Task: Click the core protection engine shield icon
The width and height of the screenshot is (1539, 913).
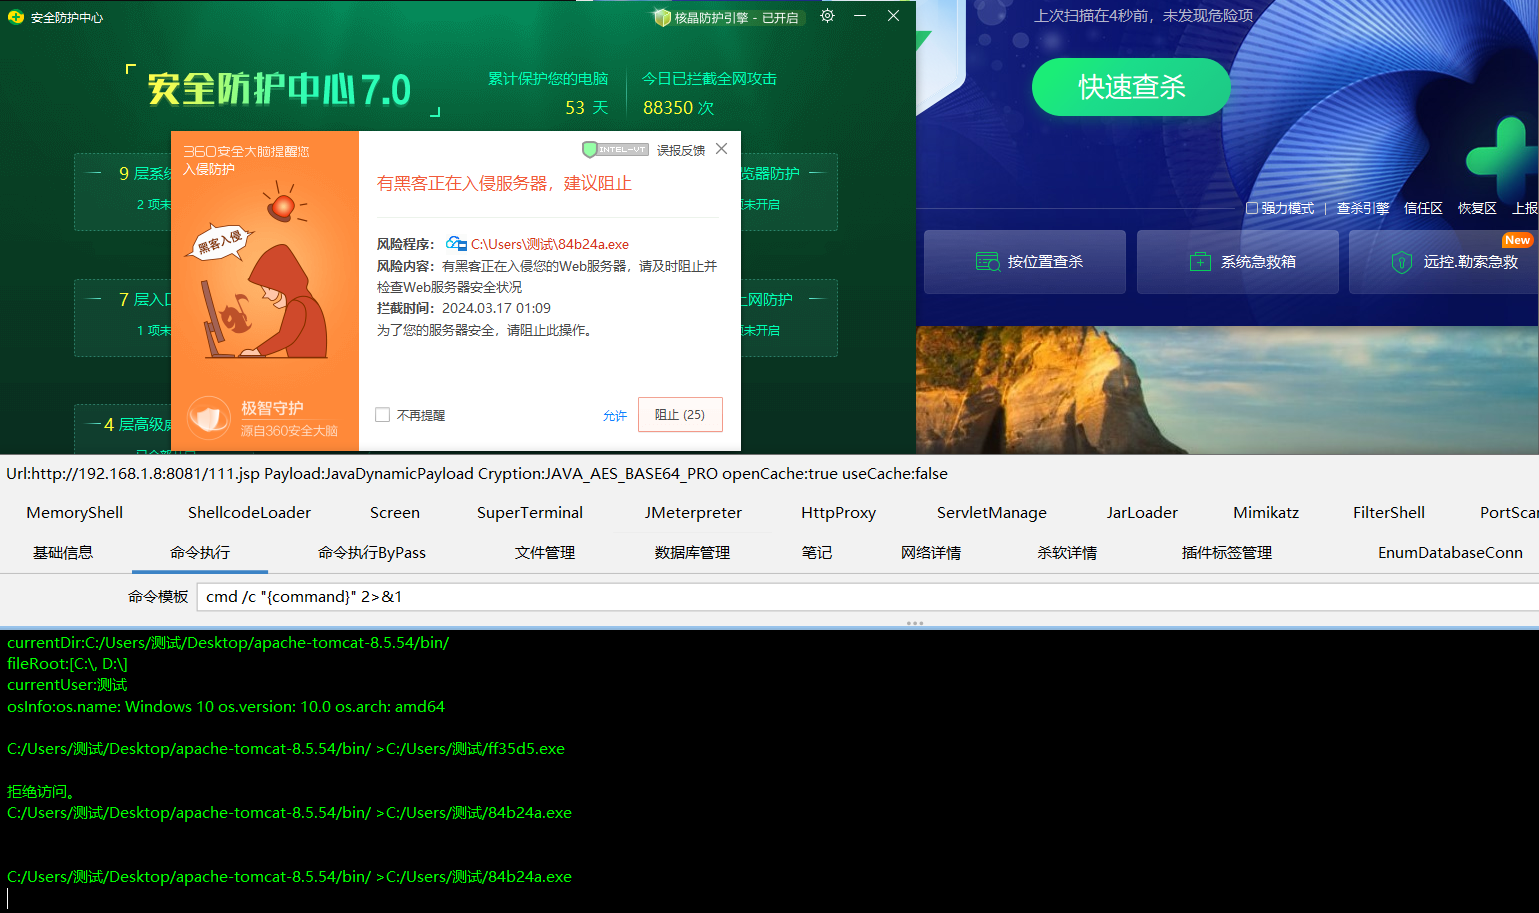Action: pyautogui.click(x=661, y=17)
